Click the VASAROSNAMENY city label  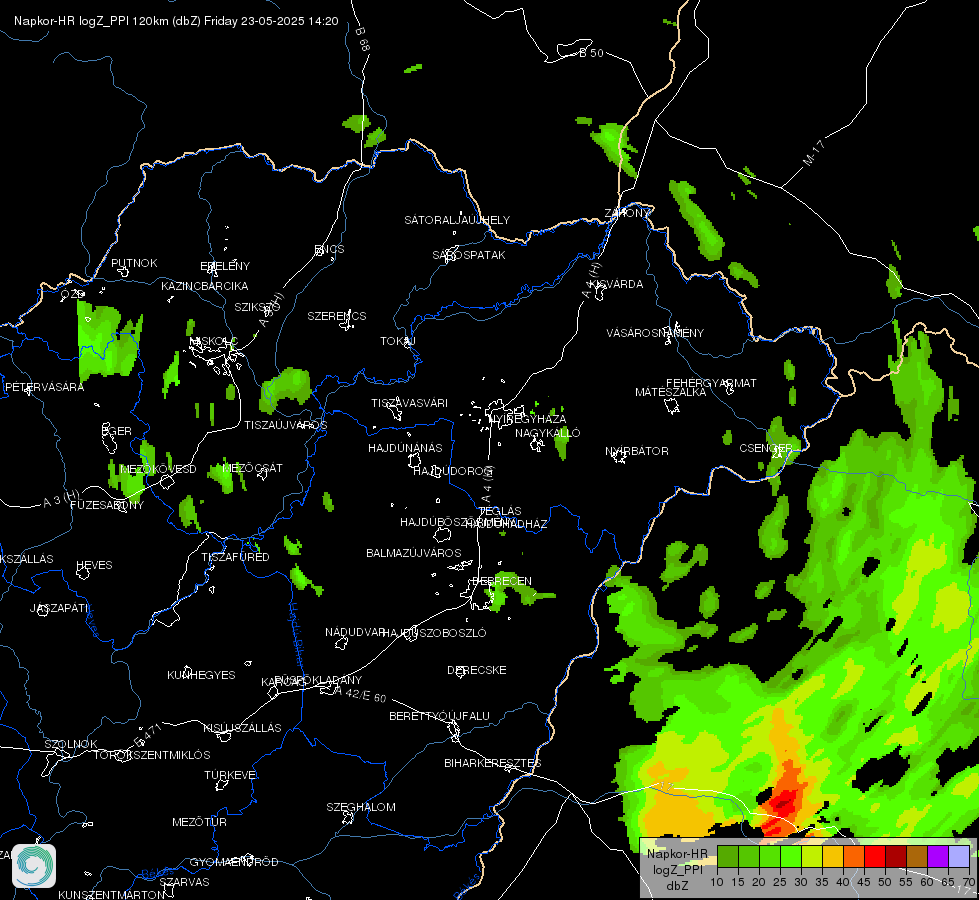tap(655, 333)
